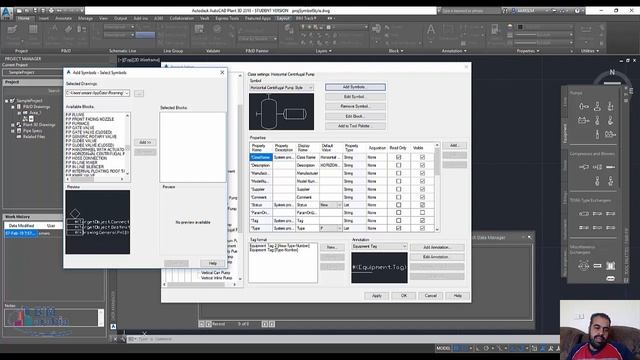
Task: Open the Selected Drawings path dropdown
Action: (127, 93)
